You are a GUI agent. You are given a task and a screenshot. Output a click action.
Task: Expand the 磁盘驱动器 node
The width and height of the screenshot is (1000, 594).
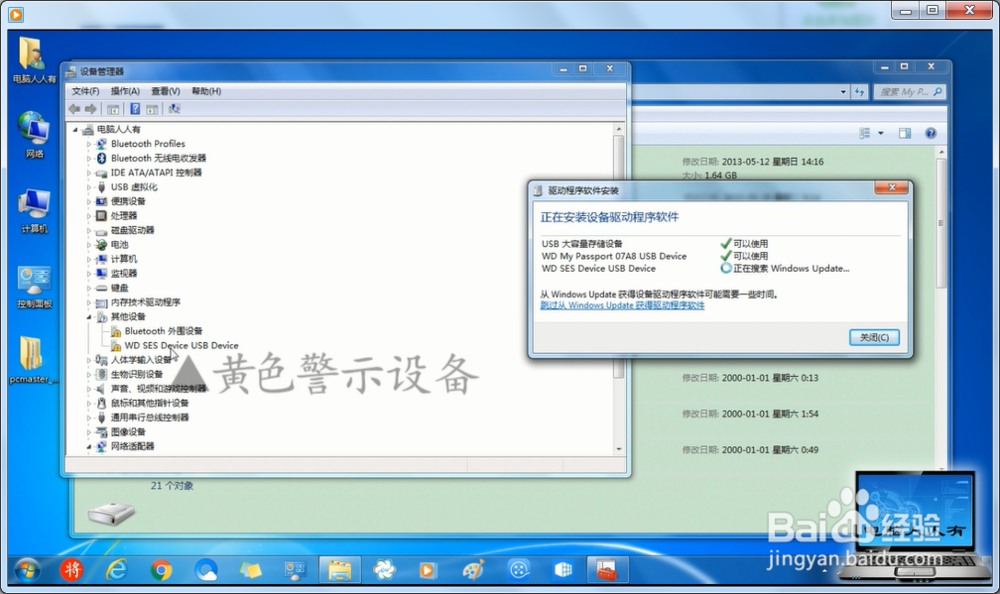[89, 230]
